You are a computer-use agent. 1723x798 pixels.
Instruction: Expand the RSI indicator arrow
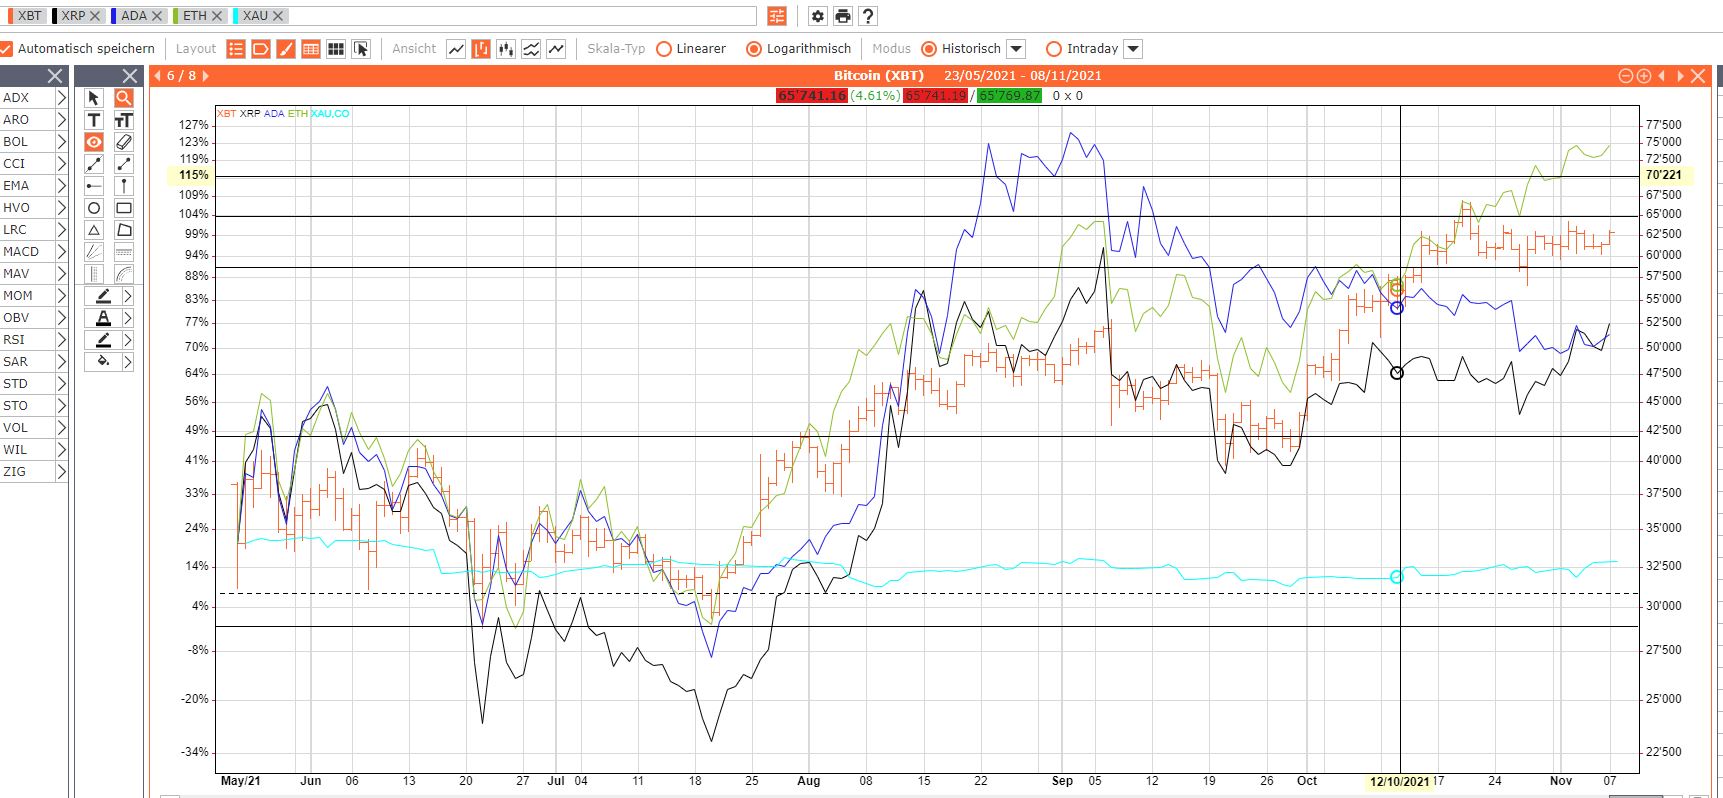tap(61, 340)
